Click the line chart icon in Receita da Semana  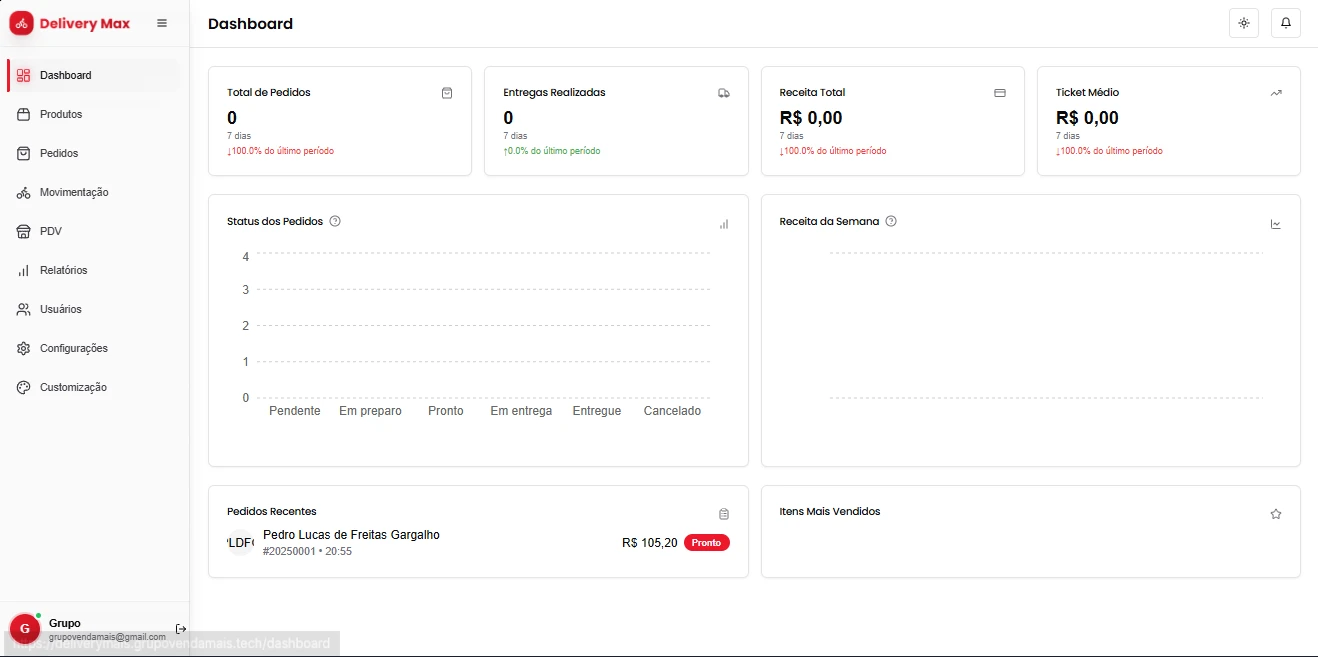[1276, 224]
